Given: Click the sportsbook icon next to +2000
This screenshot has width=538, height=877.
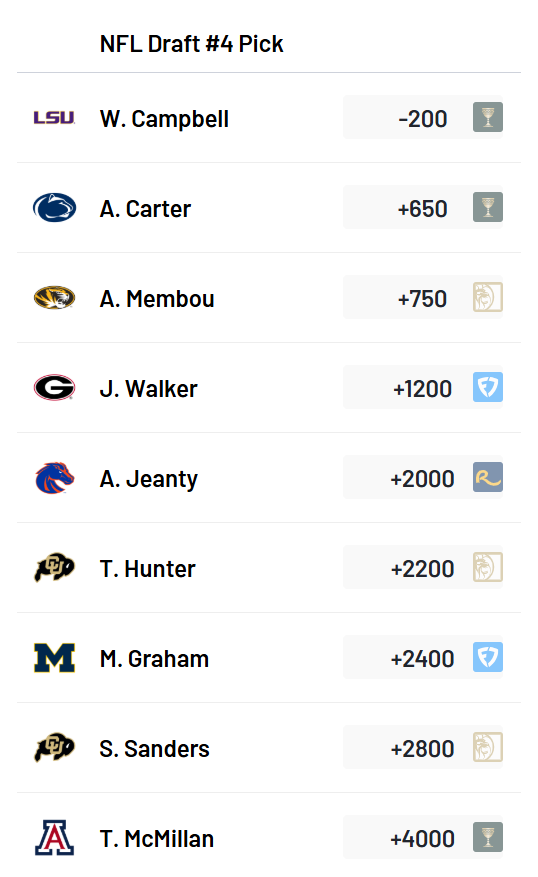Looking at the screenshot, I should (x=488, y=477).
